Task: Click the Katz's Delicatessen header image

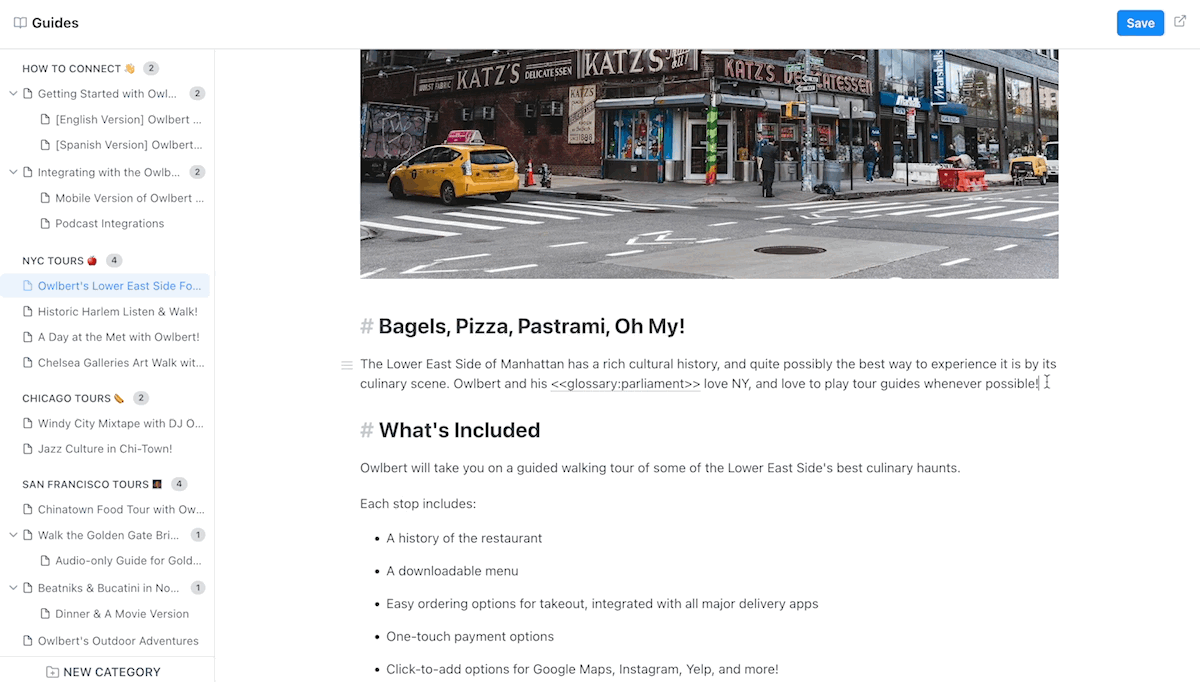Action: [709, 163]
